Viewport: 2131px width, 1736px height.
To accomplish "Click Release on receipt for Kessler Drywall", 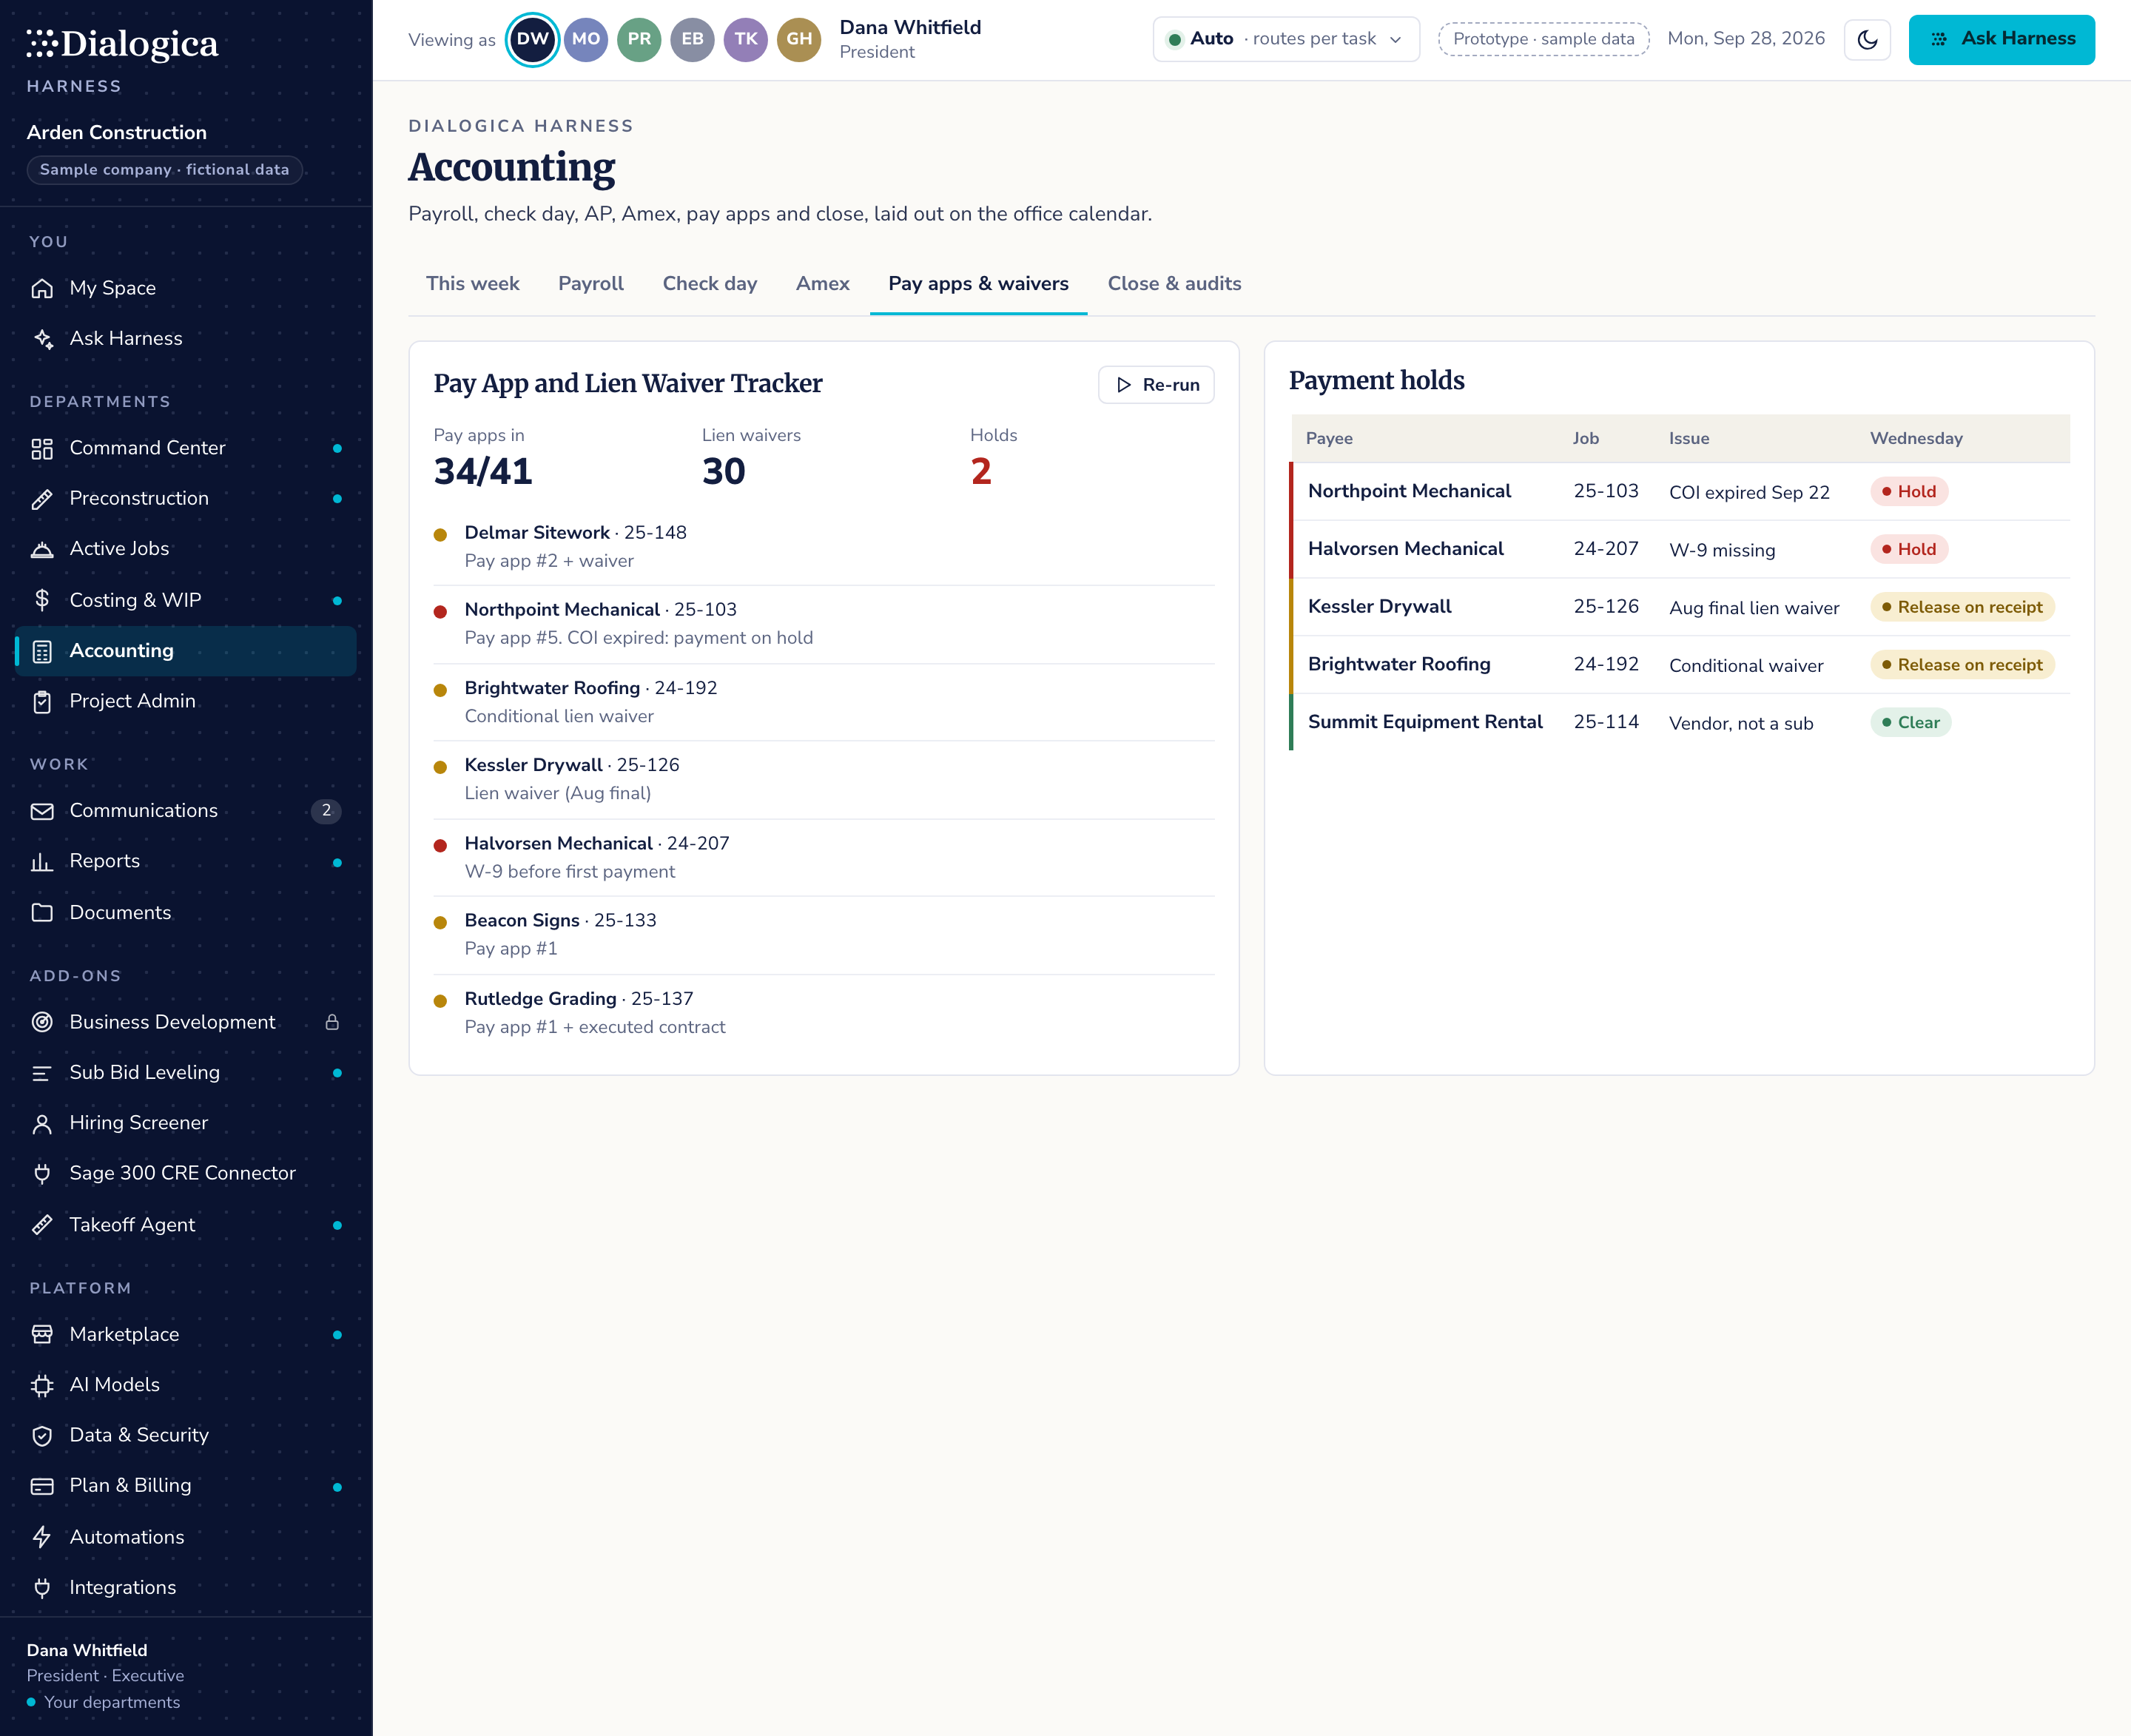I will tap(1961, 607).
